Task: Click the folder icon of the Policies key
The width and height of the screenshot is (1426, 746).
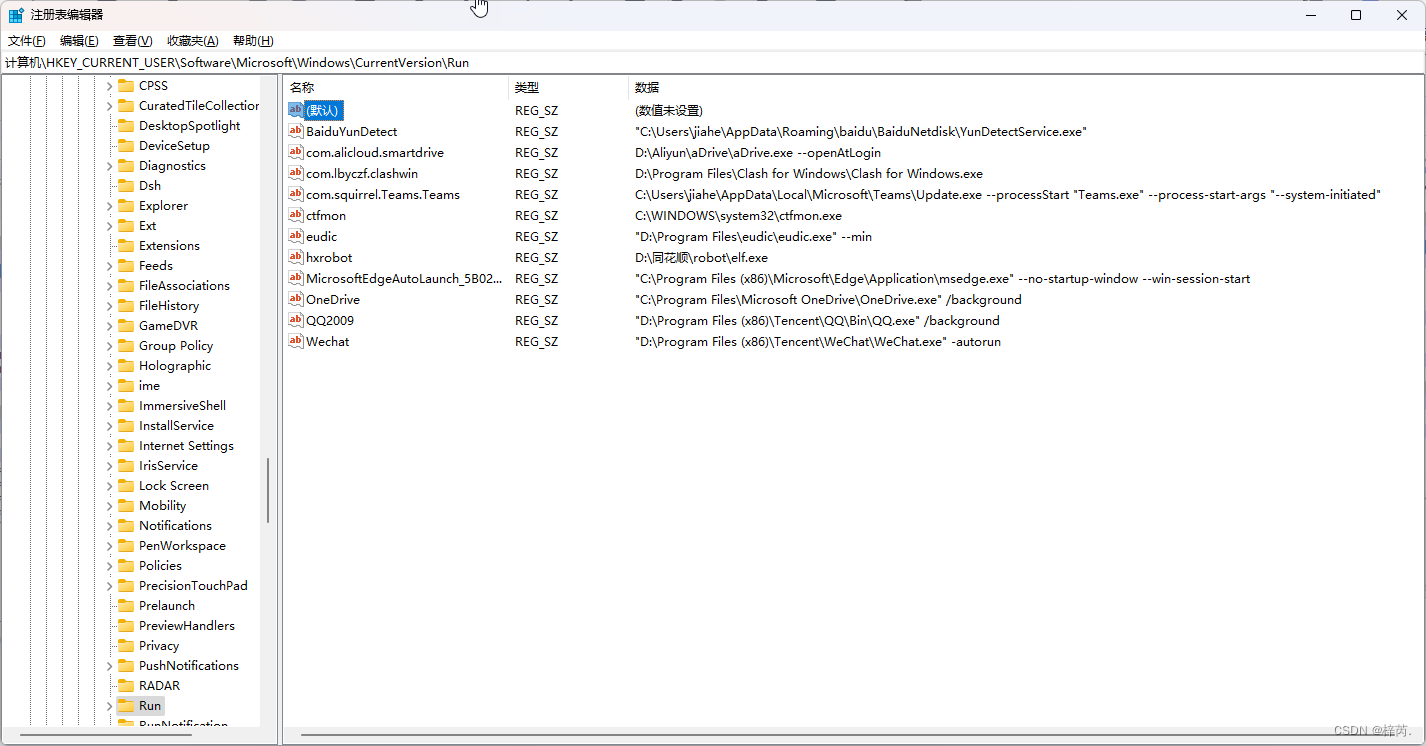Action: [126, 565]
